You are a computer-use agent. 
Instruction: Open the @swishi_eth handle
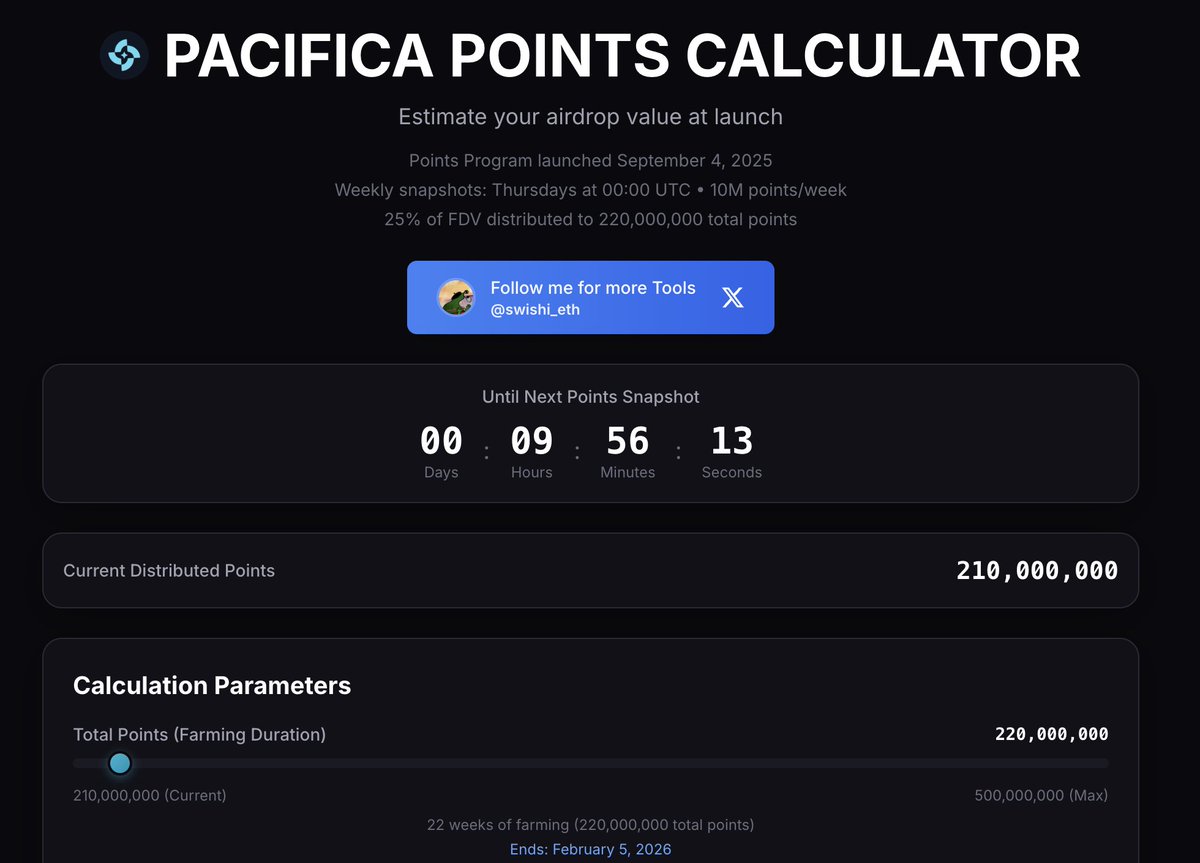pyautogui.click(x=535, y=310)
